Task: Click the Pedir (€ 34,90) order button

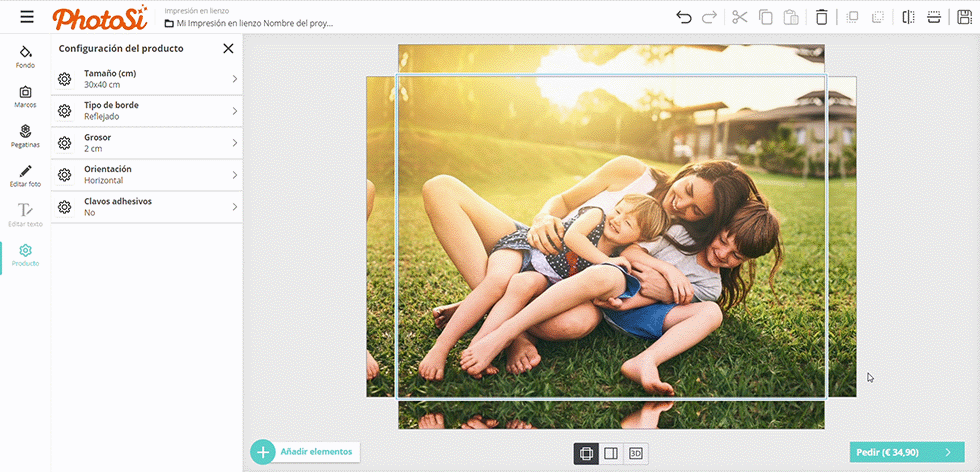Action: pyautogui.click(x=907, y=452)
